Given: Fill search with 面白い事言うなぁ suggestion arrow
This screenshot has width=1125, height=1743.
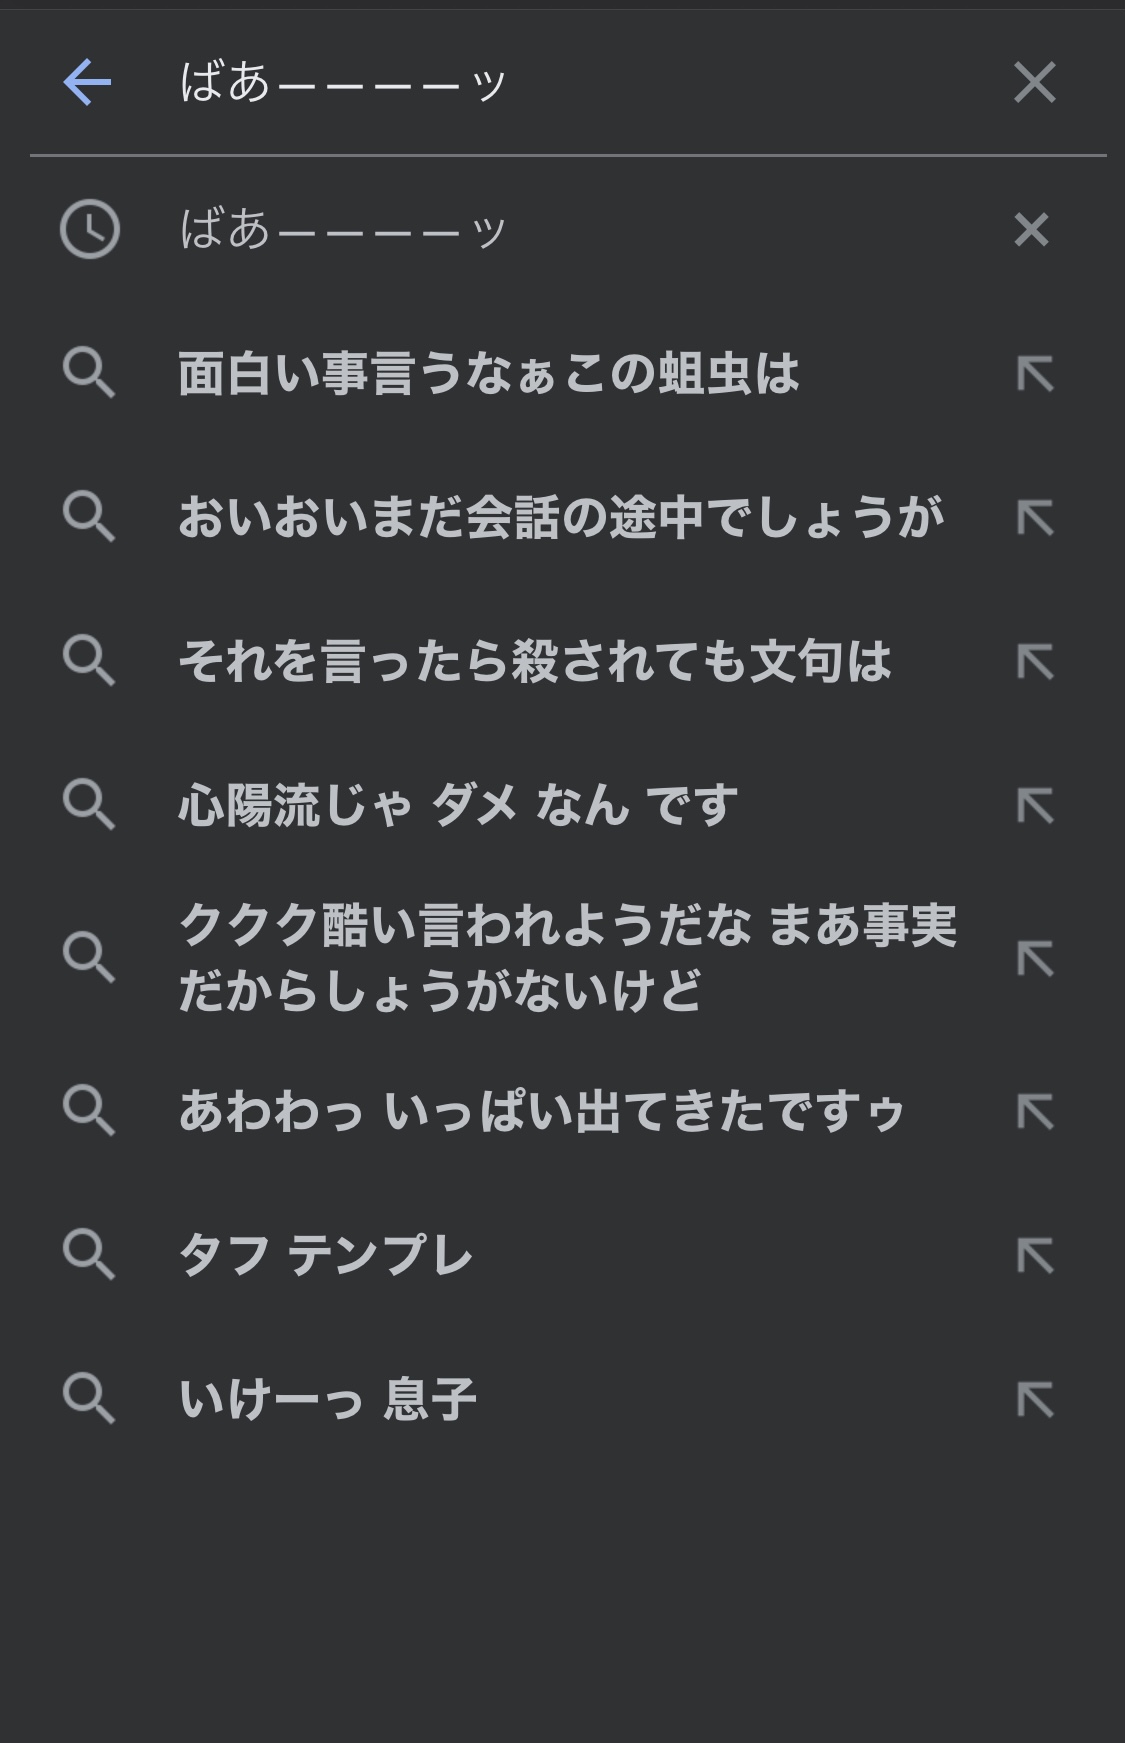Looking at the screenshot, I should 1035,374.
